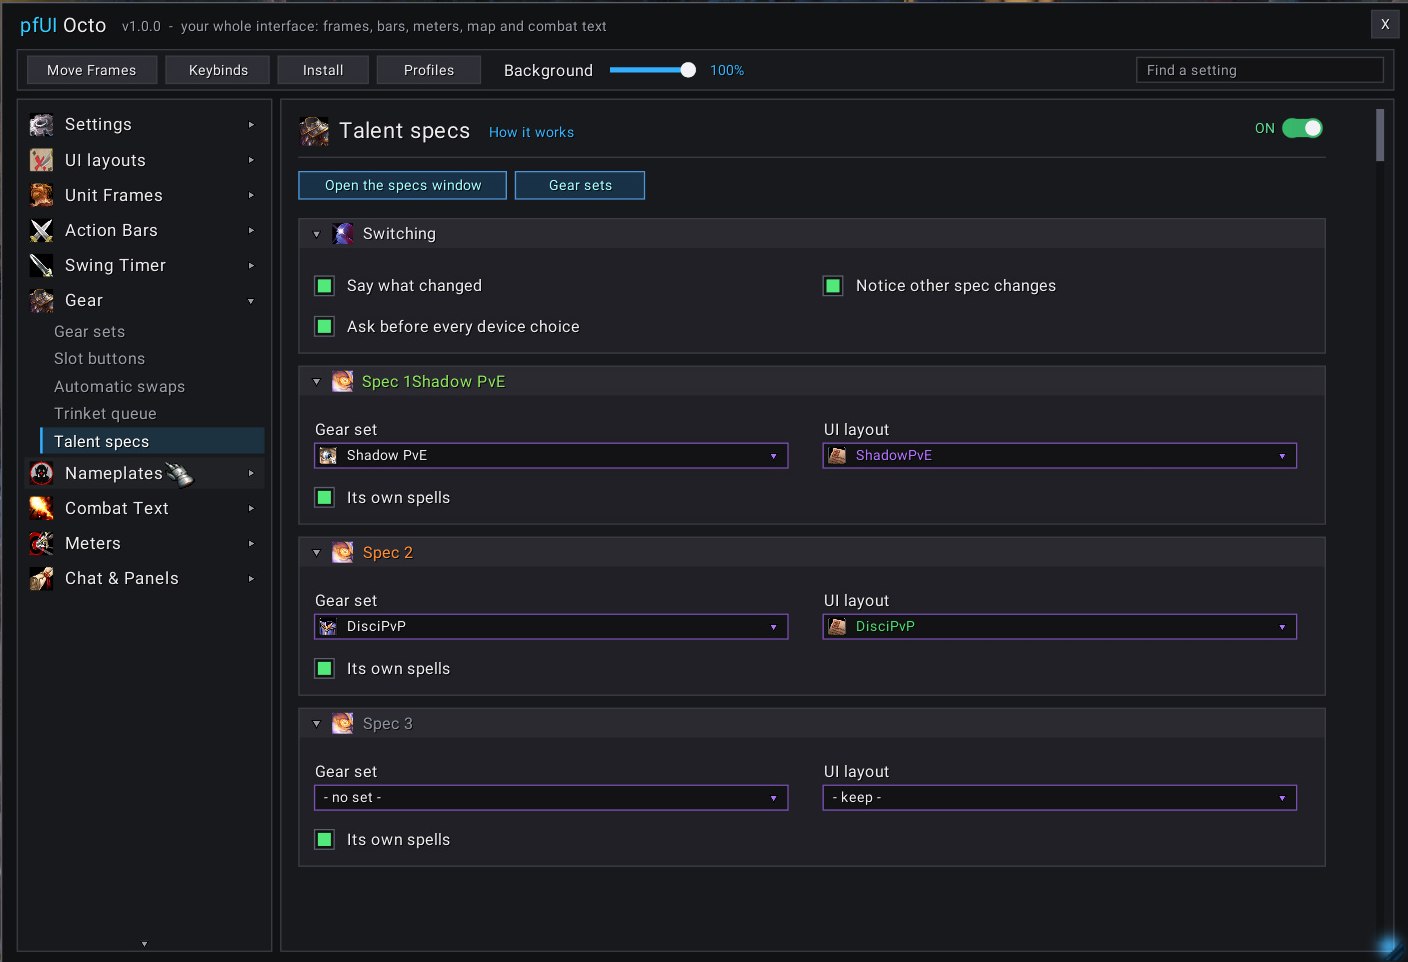
Task: Open Gear sets in sidebar list
Action: pyautogui.click(x=89, y=332)
